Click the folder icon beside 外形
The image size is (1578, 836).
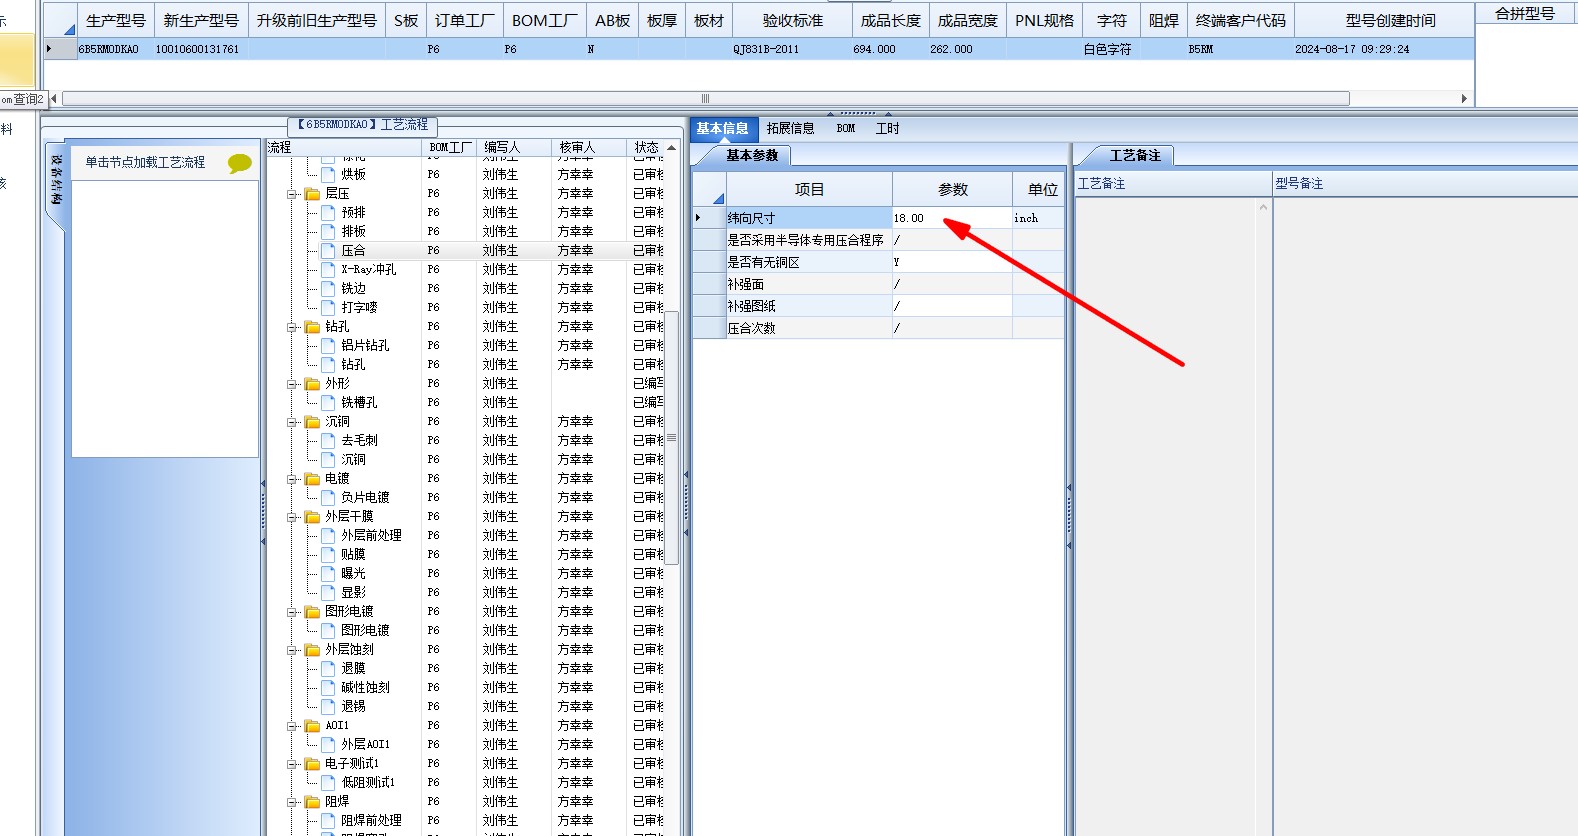coord(312,384)
